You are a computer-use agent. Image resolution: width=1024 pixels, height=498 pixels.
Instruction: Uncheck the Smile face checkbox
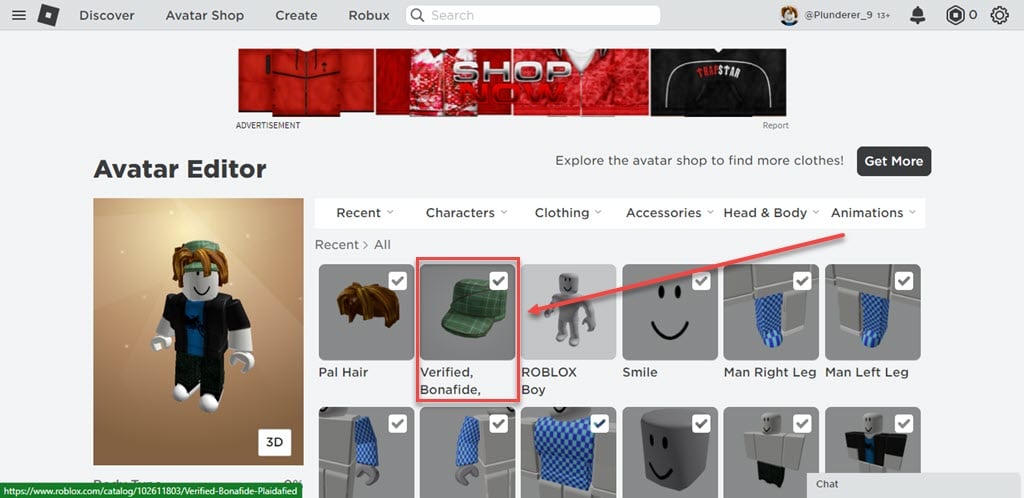coord(701,281)
